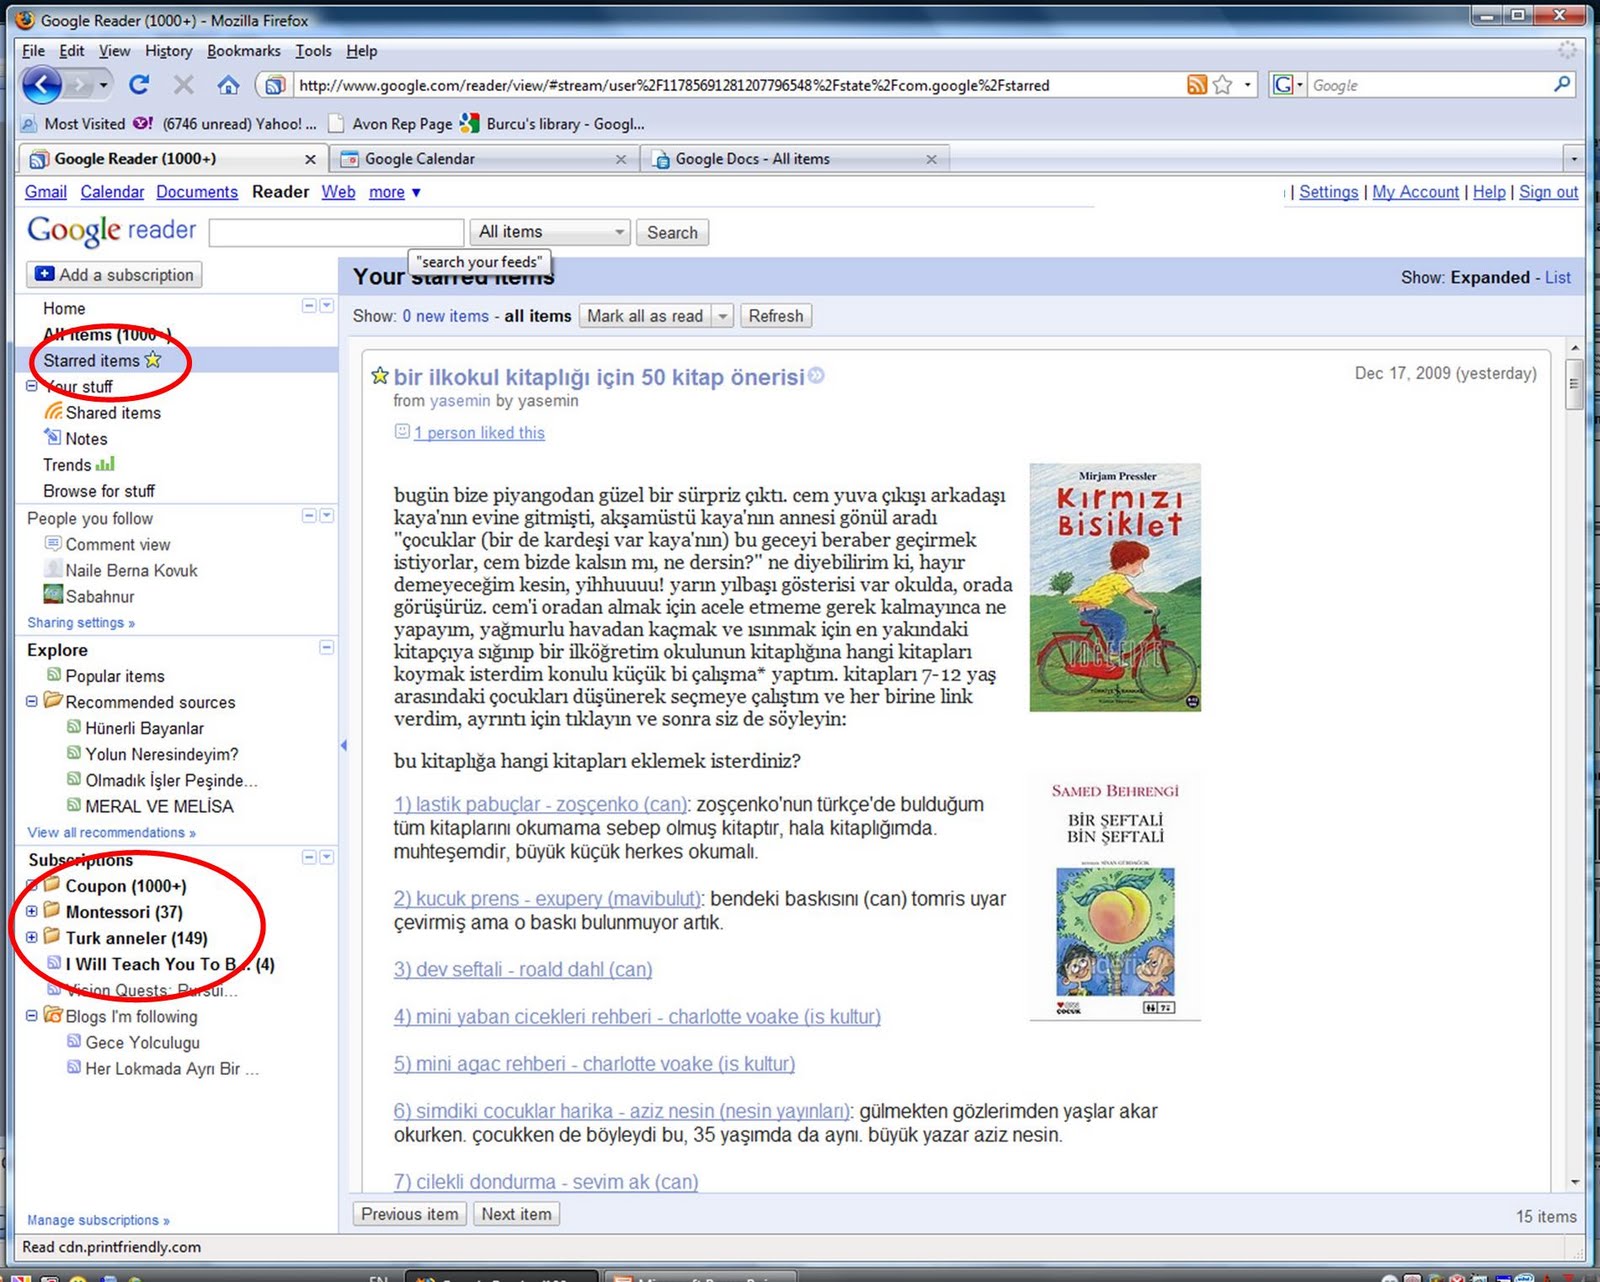The height and width of the screenshot is (1282, 1600).
Task: Open the History menu
Action: point(168,51)
